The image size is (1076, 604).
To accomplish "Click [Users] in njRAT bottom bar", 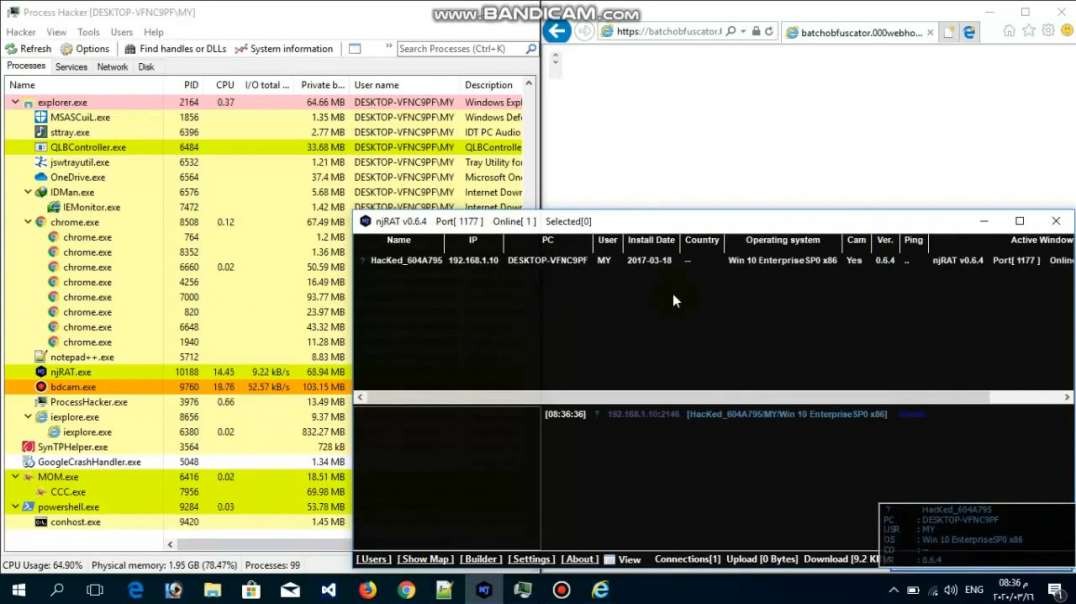I will [x=374, y=559].
